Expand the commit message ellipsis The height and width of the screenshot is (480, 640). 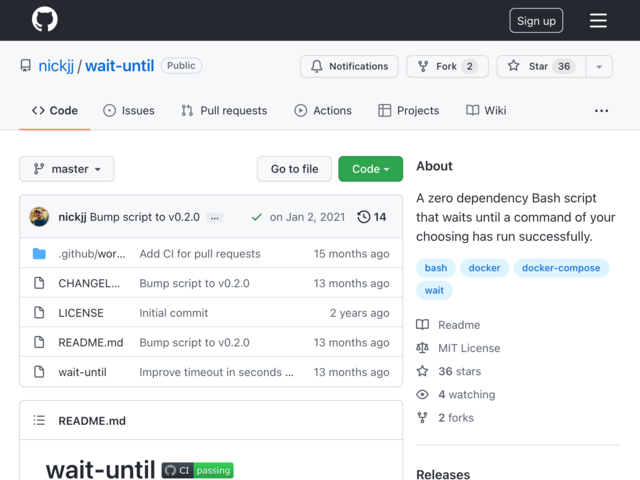[214, 218]
